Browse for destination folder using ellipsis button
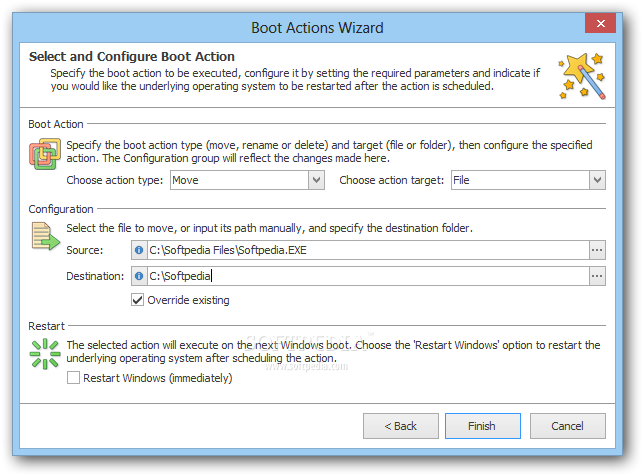 (597, 276)
